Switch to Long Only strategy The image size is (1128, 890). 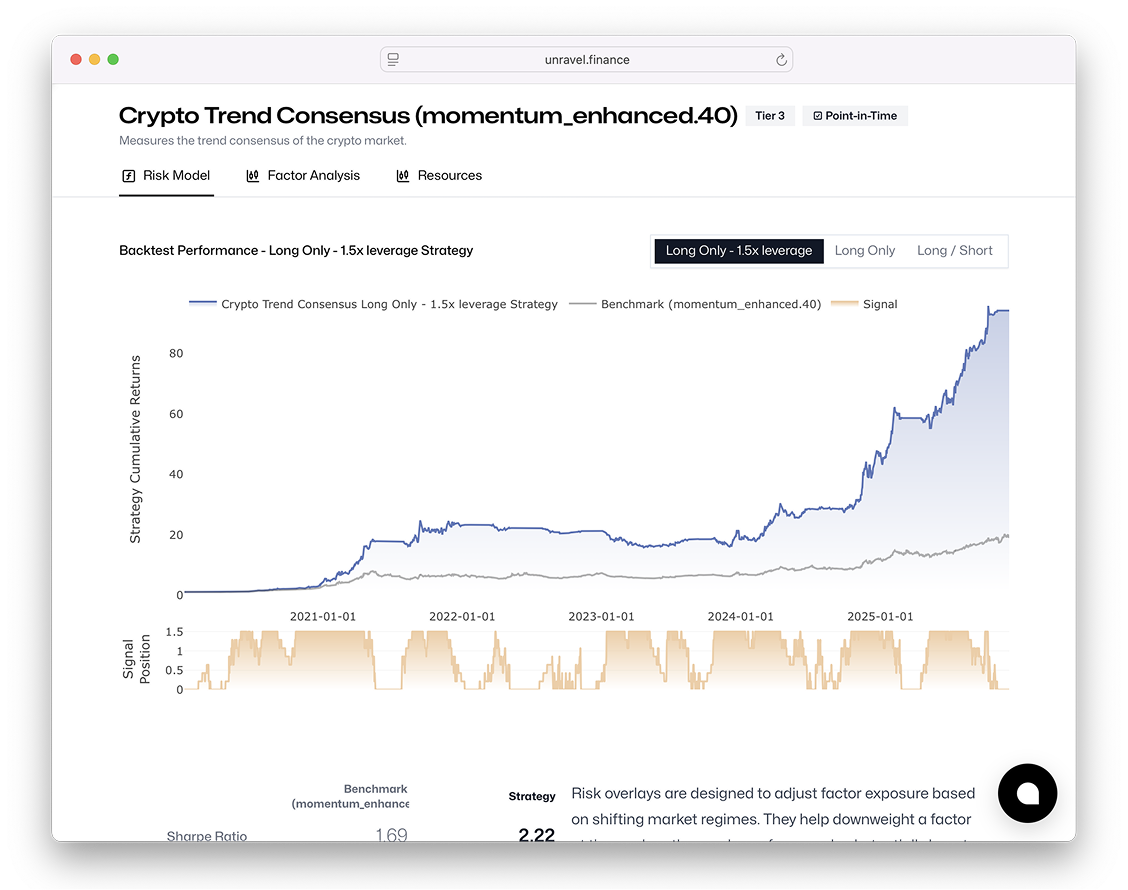865,251
